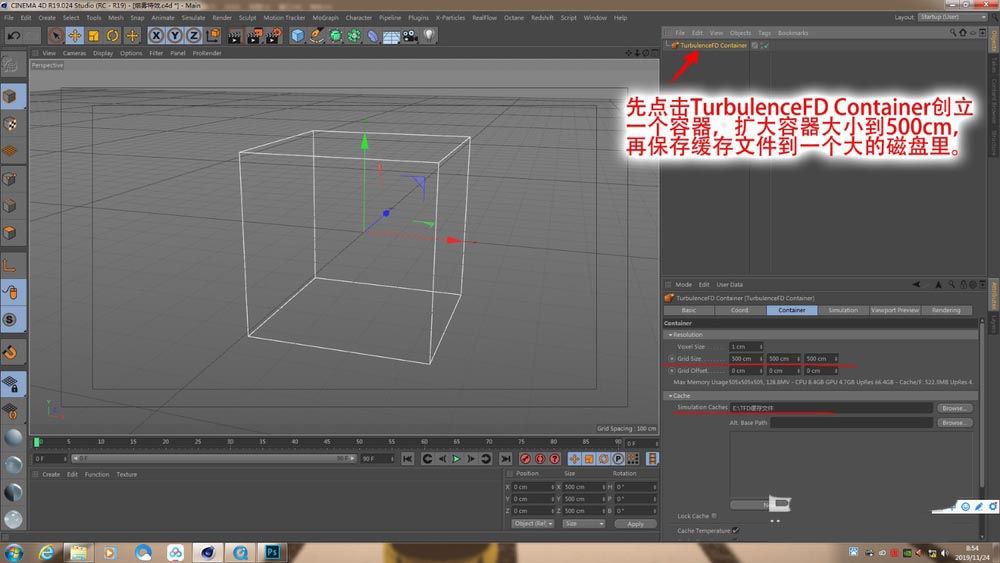The width and height of the screenshot is (1000, 563).
Task: Click Render View clapperboard icon
Action: pyautogui.click(x=235, y=36)
